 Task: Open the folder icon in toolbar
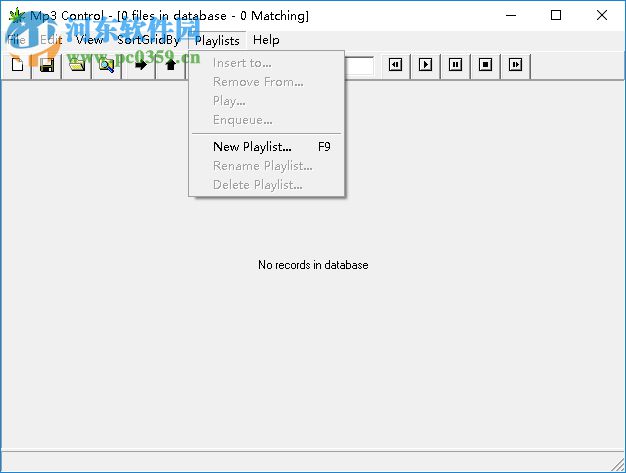click(x=77, y=65)
